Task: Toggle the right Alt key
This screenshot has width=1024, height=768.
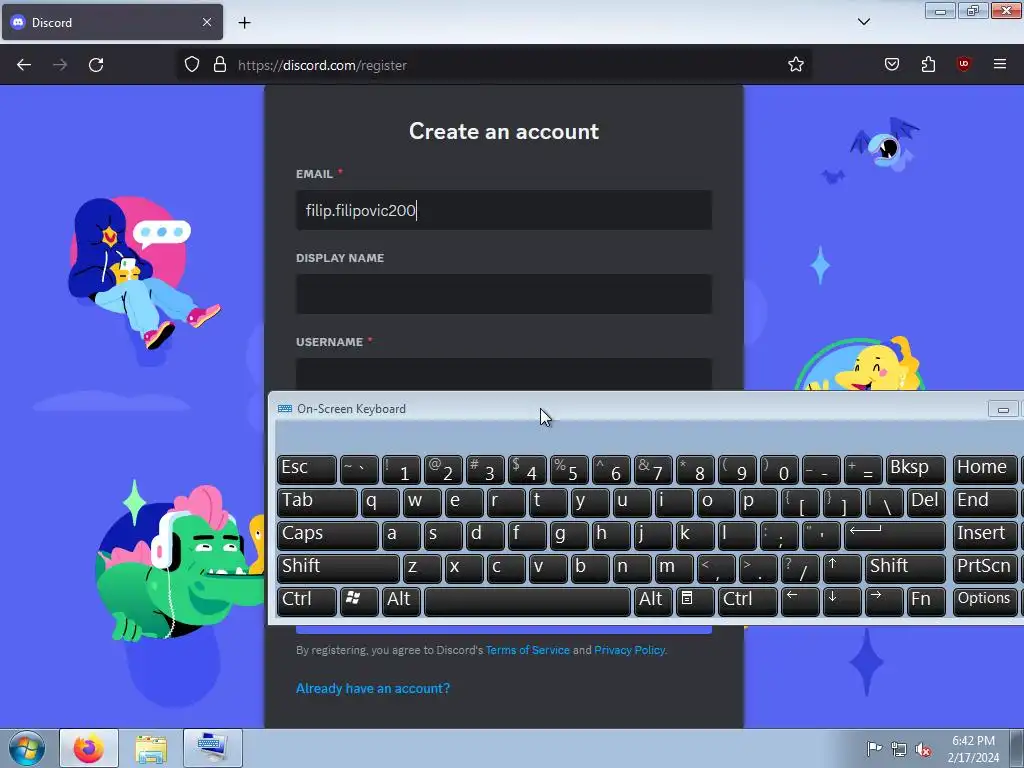Action: tap(653, 601)
